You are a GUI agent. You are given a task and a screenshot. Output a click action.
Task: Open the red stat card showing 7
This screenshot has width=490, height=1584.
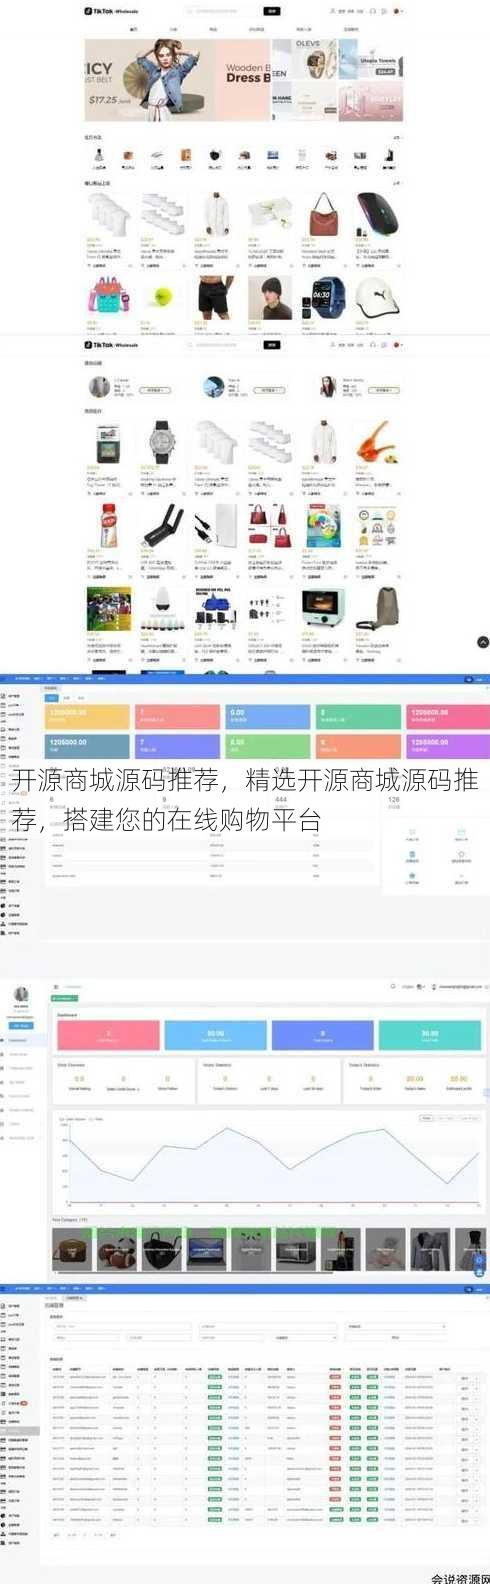click(x=178, y=716)
